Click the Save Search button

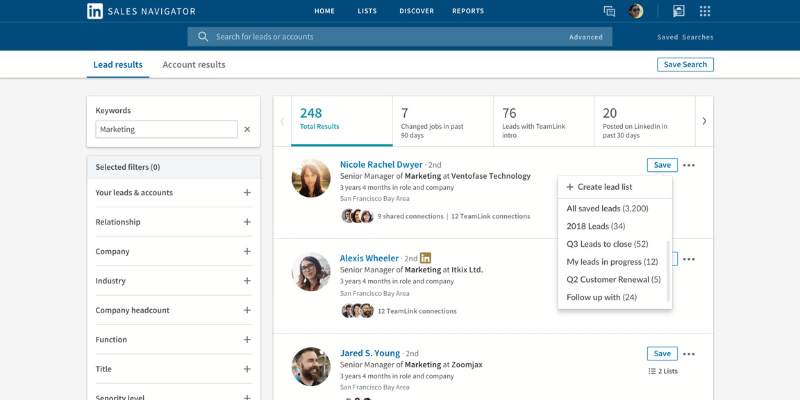(685, 64)
